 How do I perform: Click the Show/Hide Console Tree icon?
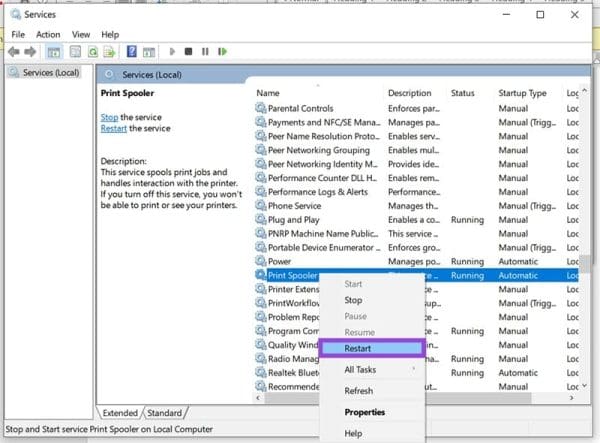[54, 51]
